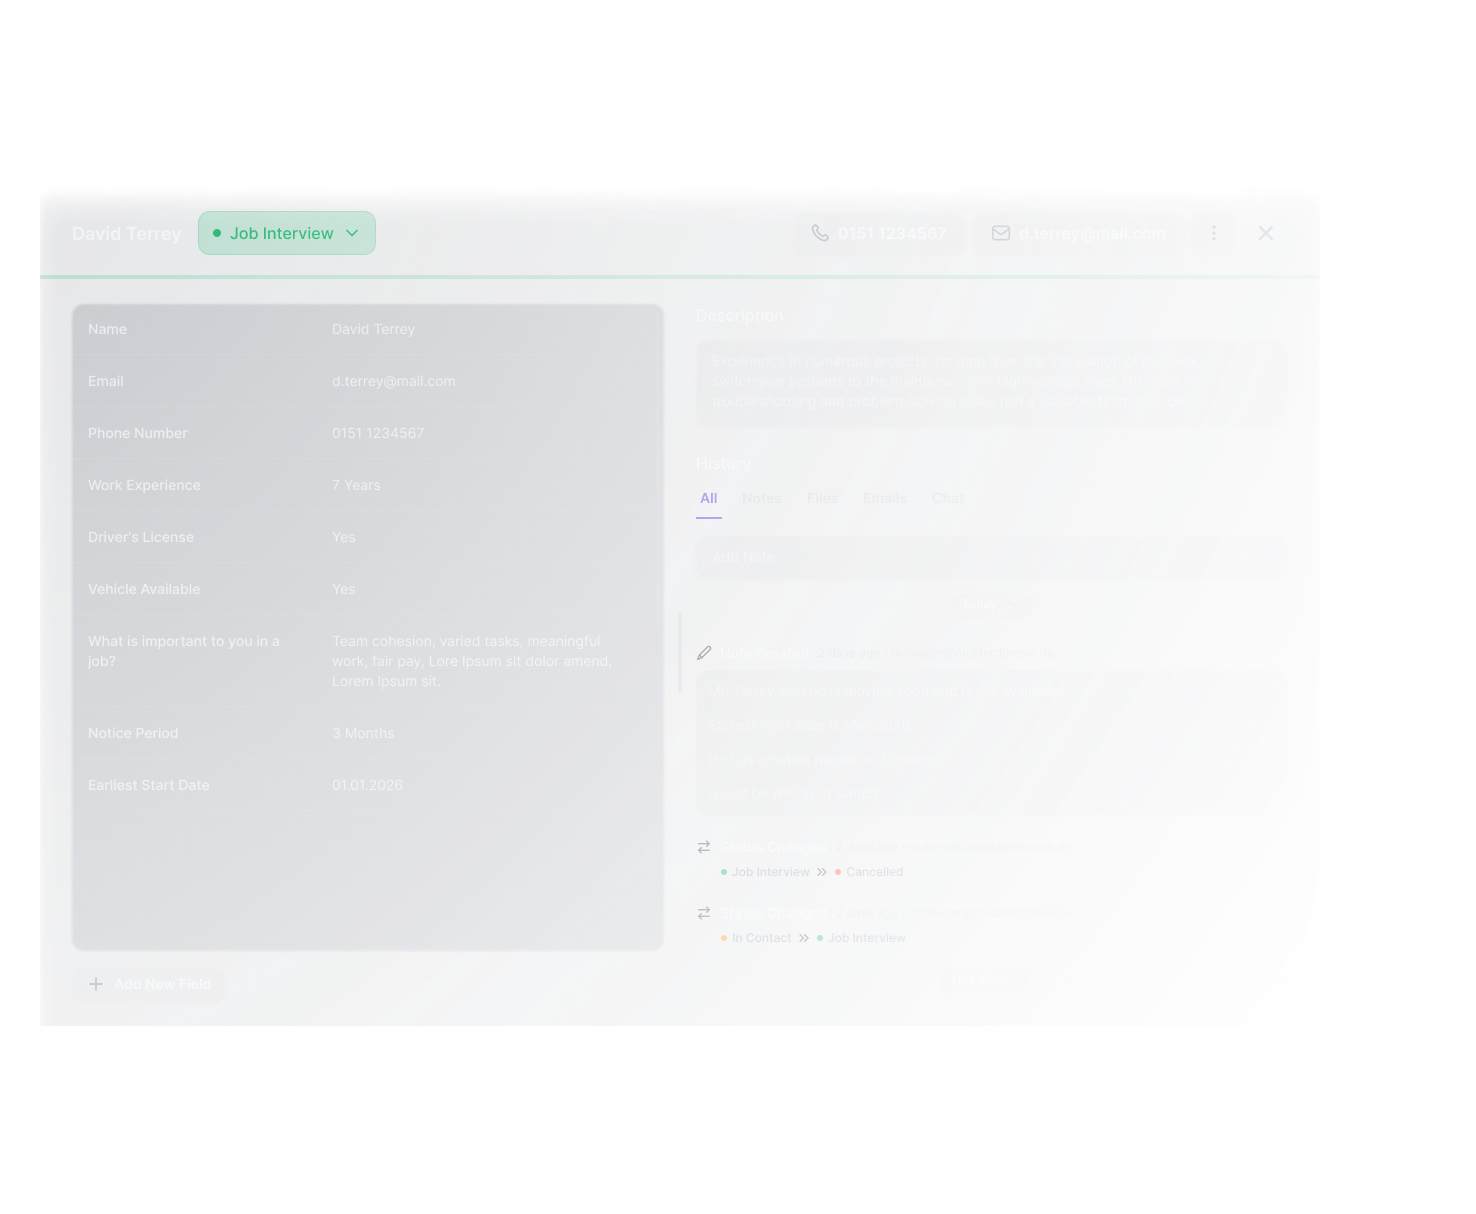Image resolution: width=1476 pixels, height=1214 pixels.
Task: Collapse the This Week history group
Action: click(990, 980)
